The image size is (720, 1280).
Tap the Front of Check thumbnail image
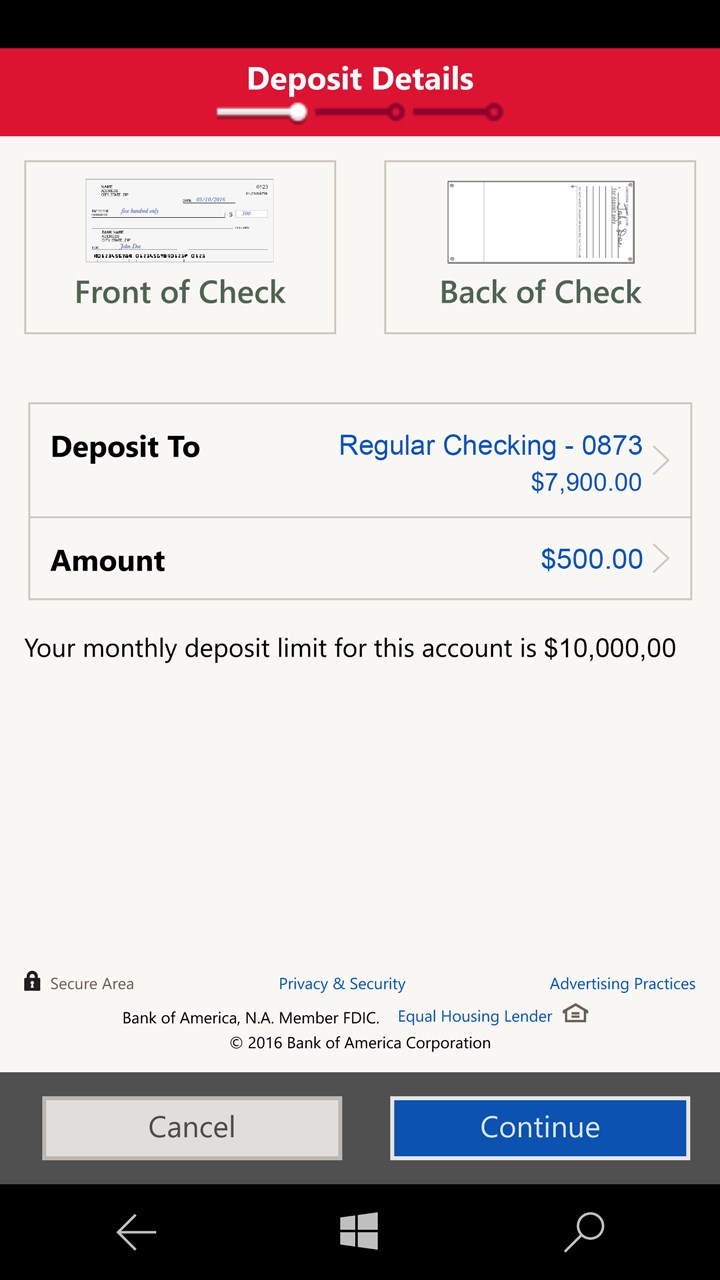pyautogui.click(x=180, y=222)
